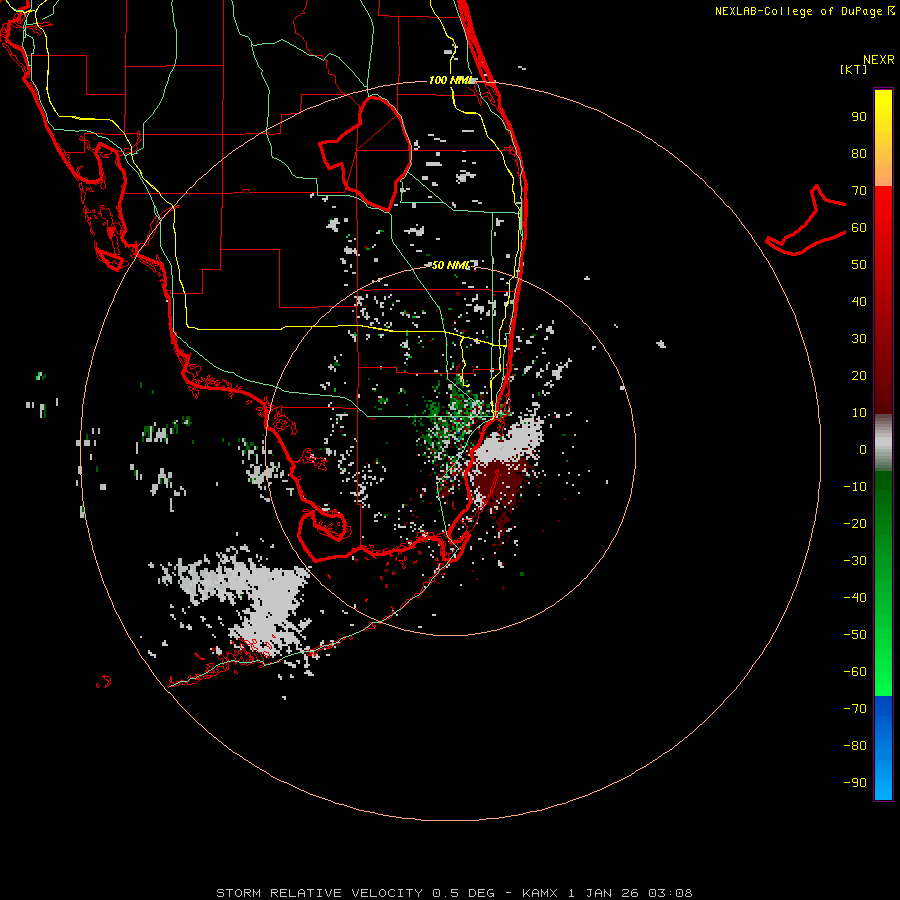Image resolution: width=900 pixels, height=900 pixels.
Task: Select the -50 value on the velocity scale
Action: click(855, 635)
